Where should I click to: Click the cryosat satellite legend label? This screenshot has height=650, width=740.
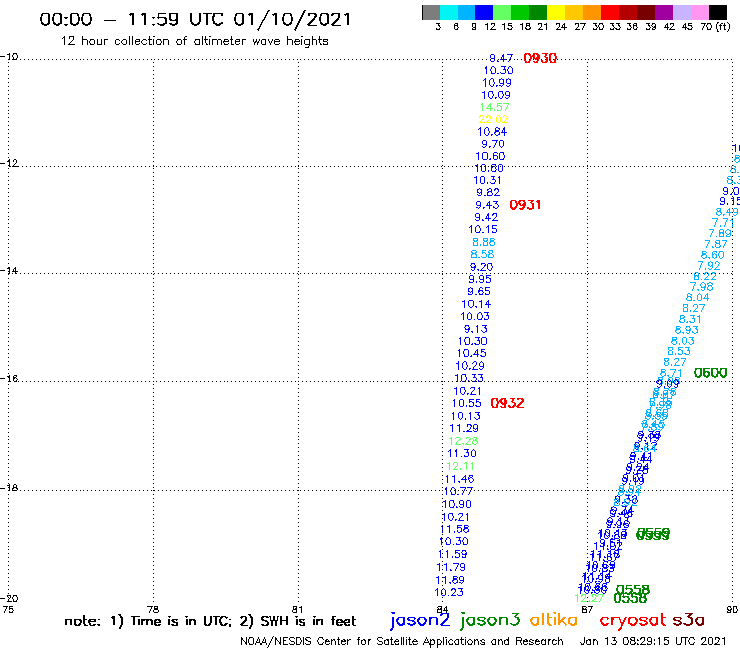coord(632,621)
